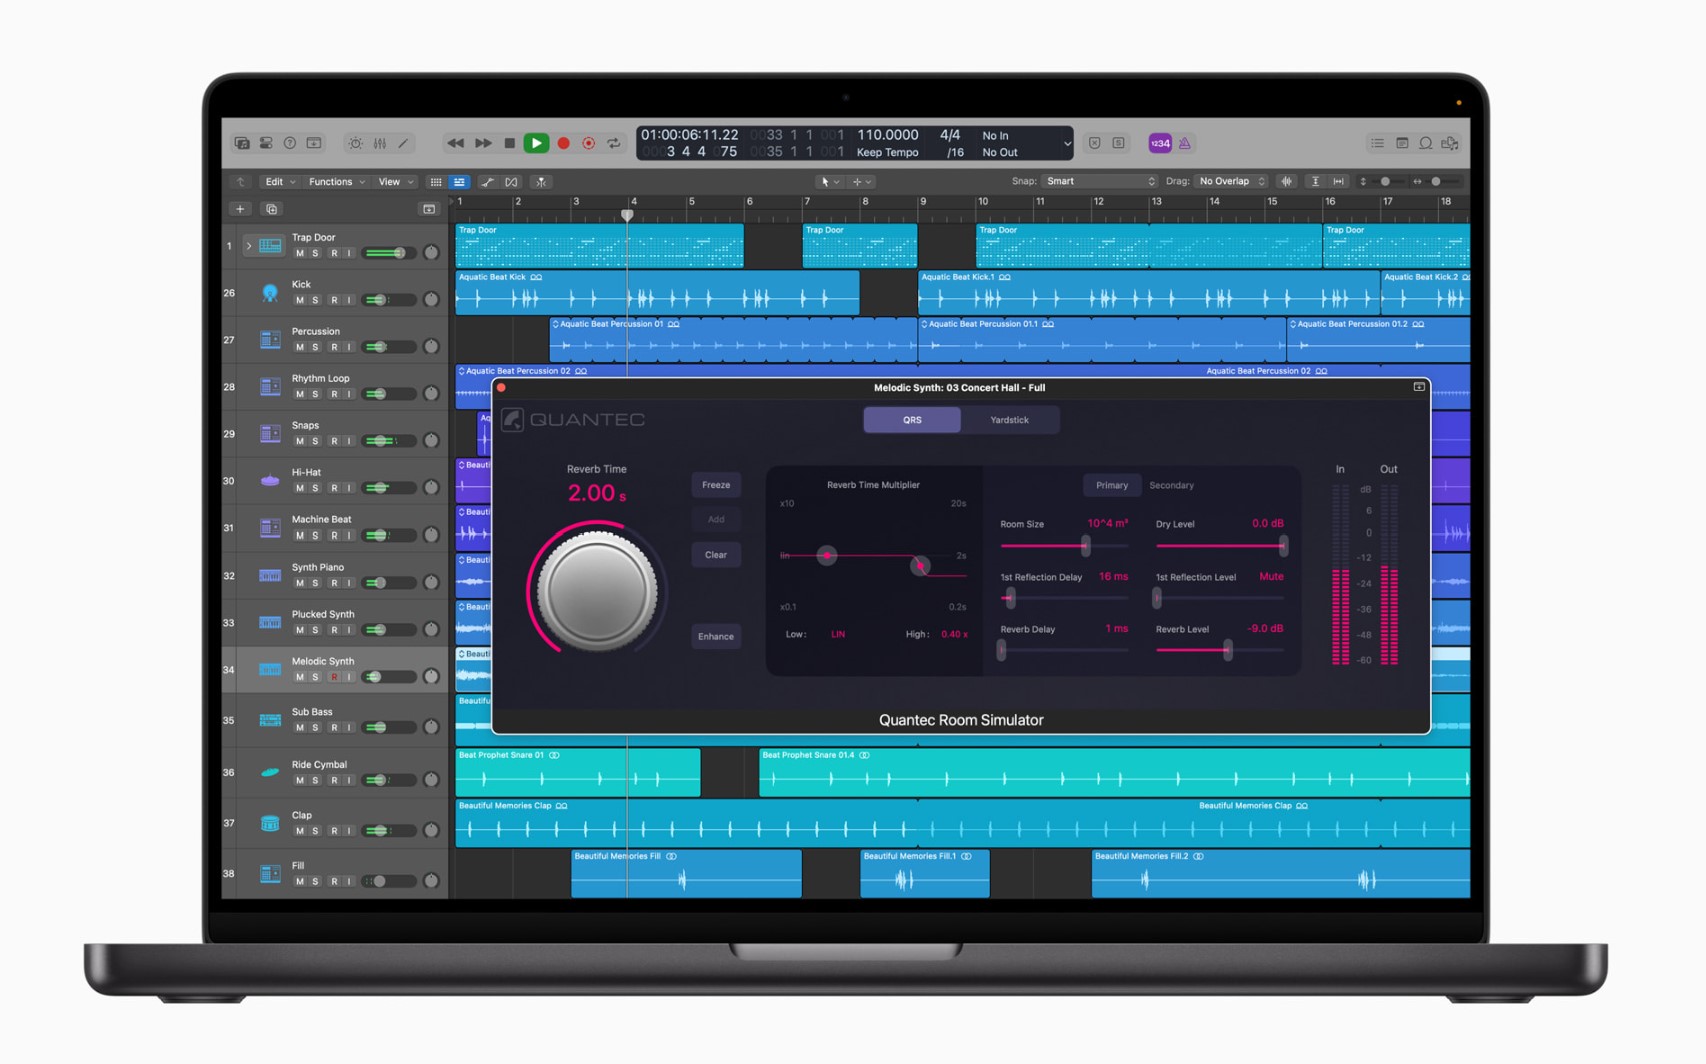Expand the LCD display mode chevron
Image resolution: width=1706 pixels, height=1064 pixels.
point(1066,143)
